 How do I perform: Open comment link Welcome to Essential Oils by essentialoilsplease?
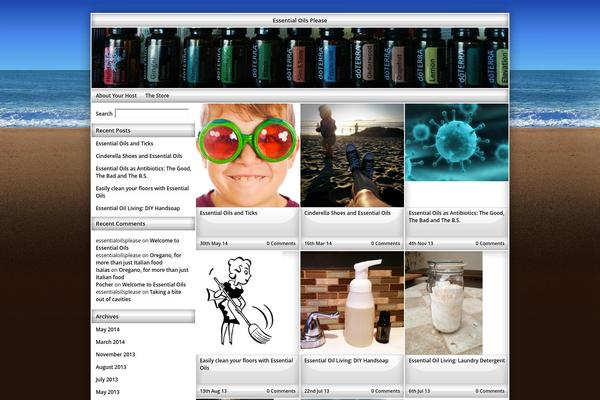point(137,244)
